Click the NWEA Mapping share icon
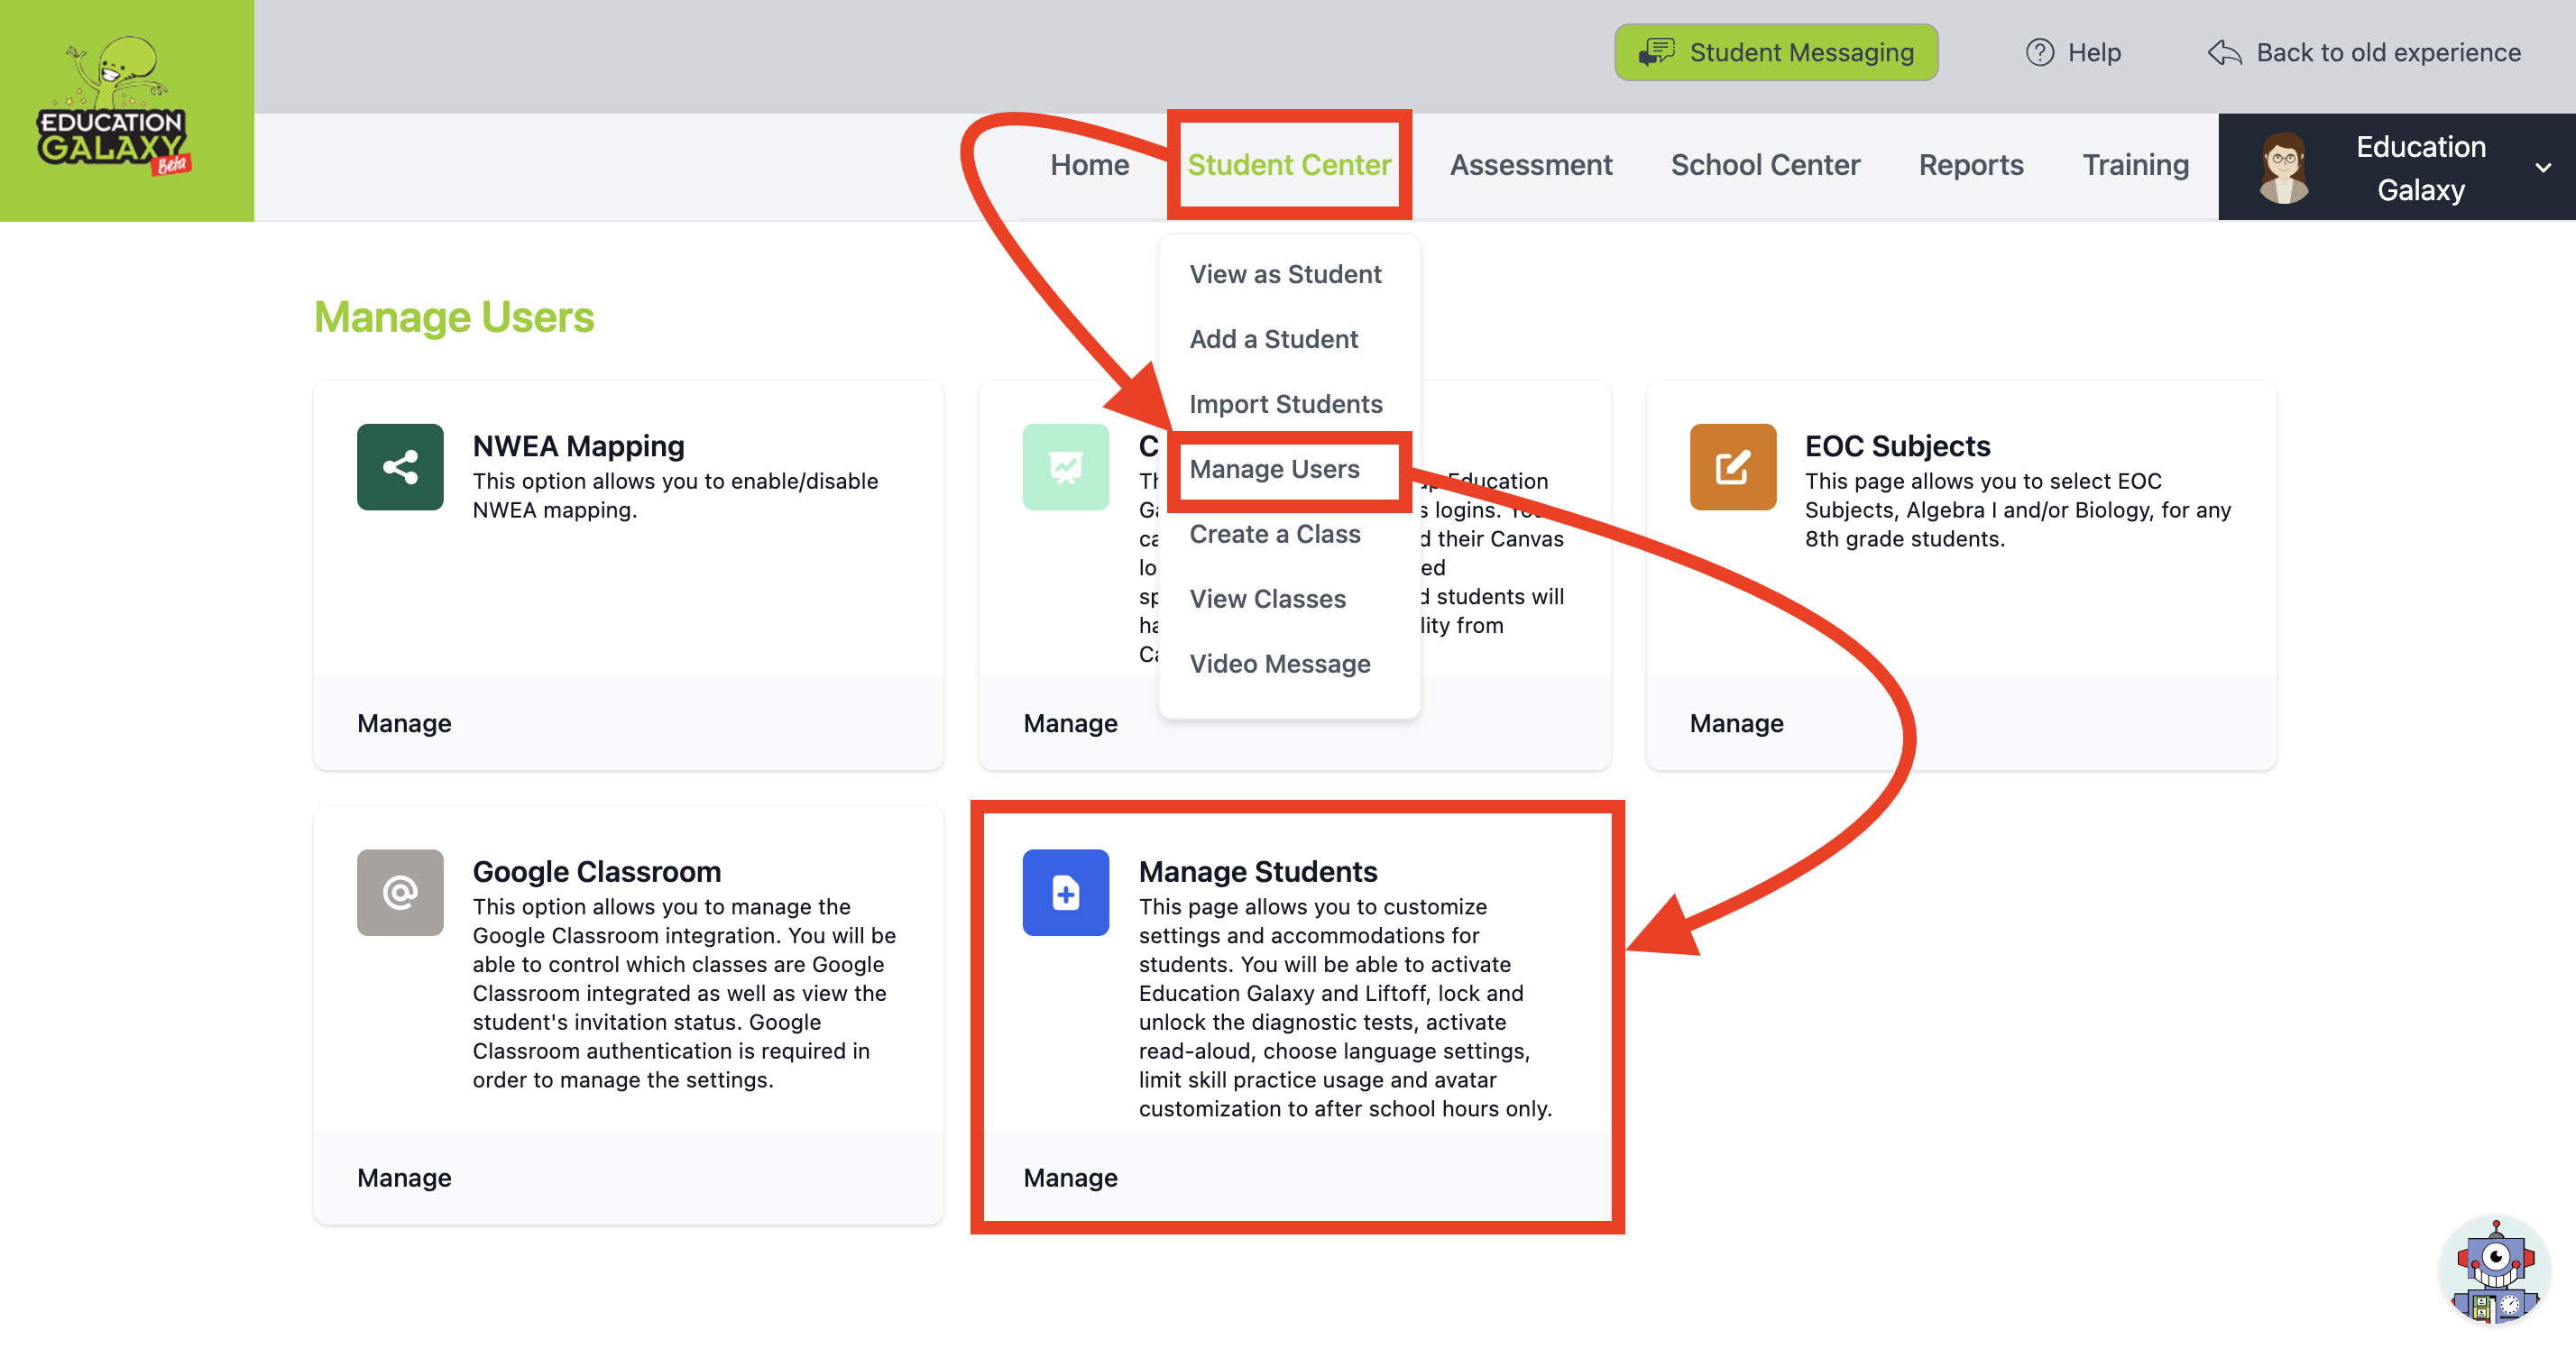Image resolution: width=2576 pixels, height=1349 pixels. tap(400, 467)
